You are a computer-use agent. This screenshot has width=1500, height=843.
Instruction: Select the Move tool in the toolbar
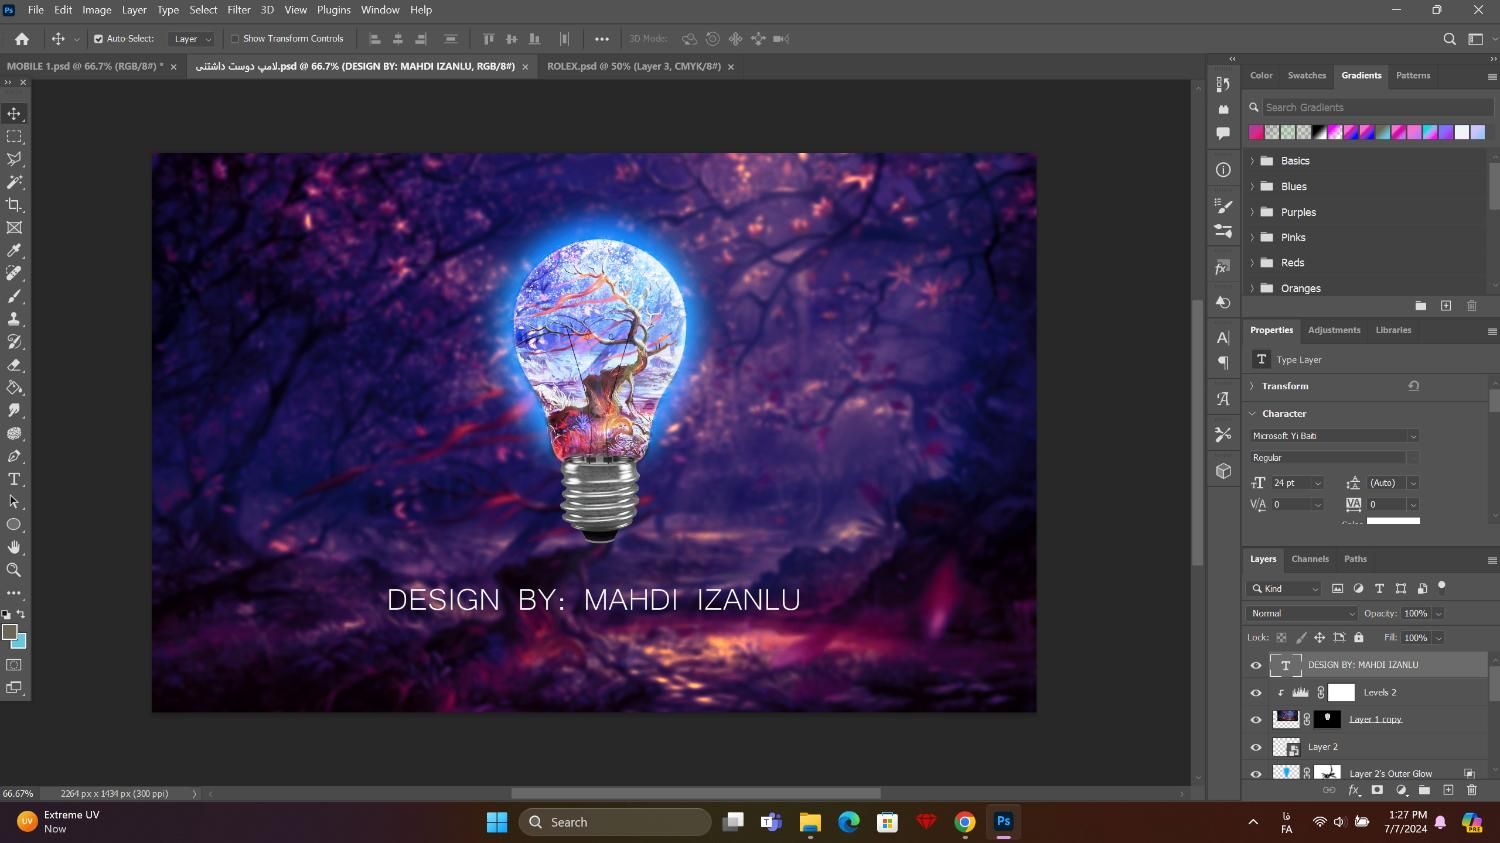pos(14,114)
